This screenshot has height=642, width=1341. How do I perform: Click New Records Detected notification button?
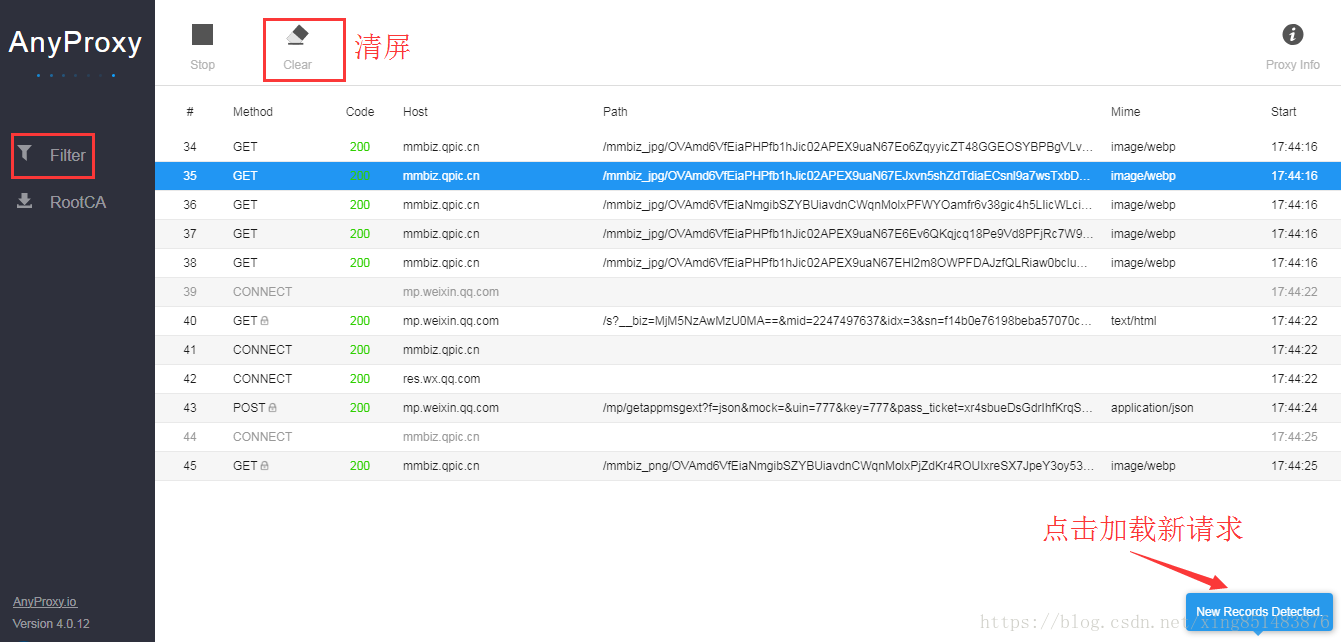click(1259, 611)
